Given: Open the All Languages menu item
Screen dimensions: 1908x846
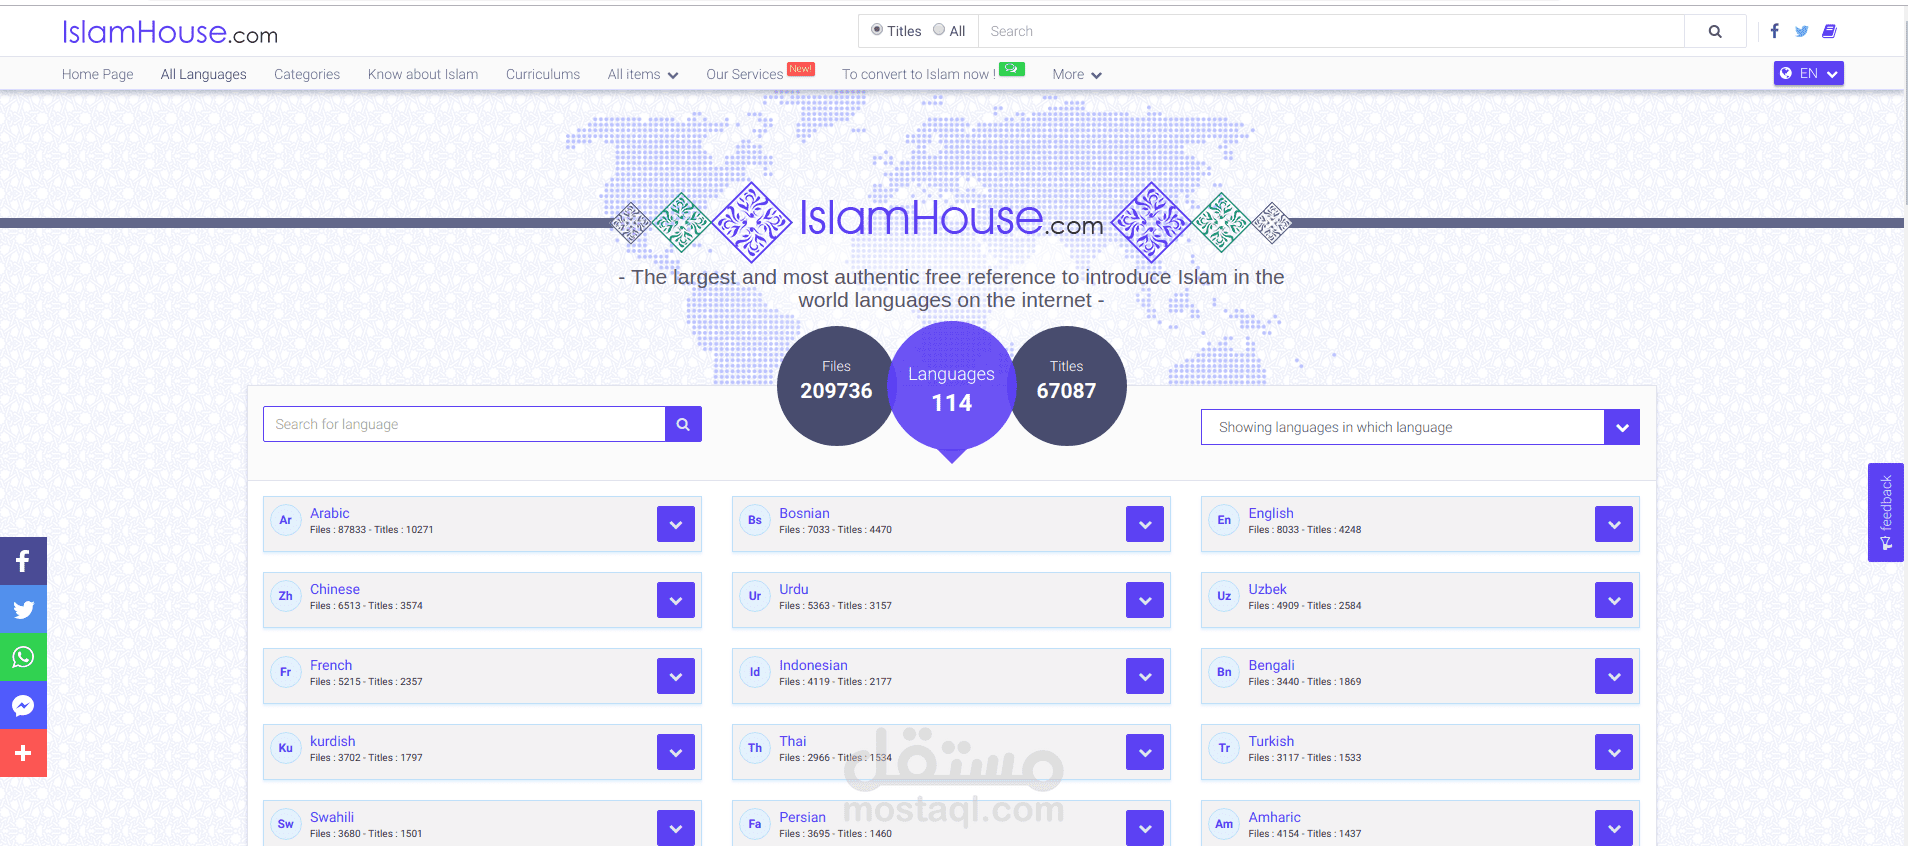Looking at the screenshot, I should point(203,74).
